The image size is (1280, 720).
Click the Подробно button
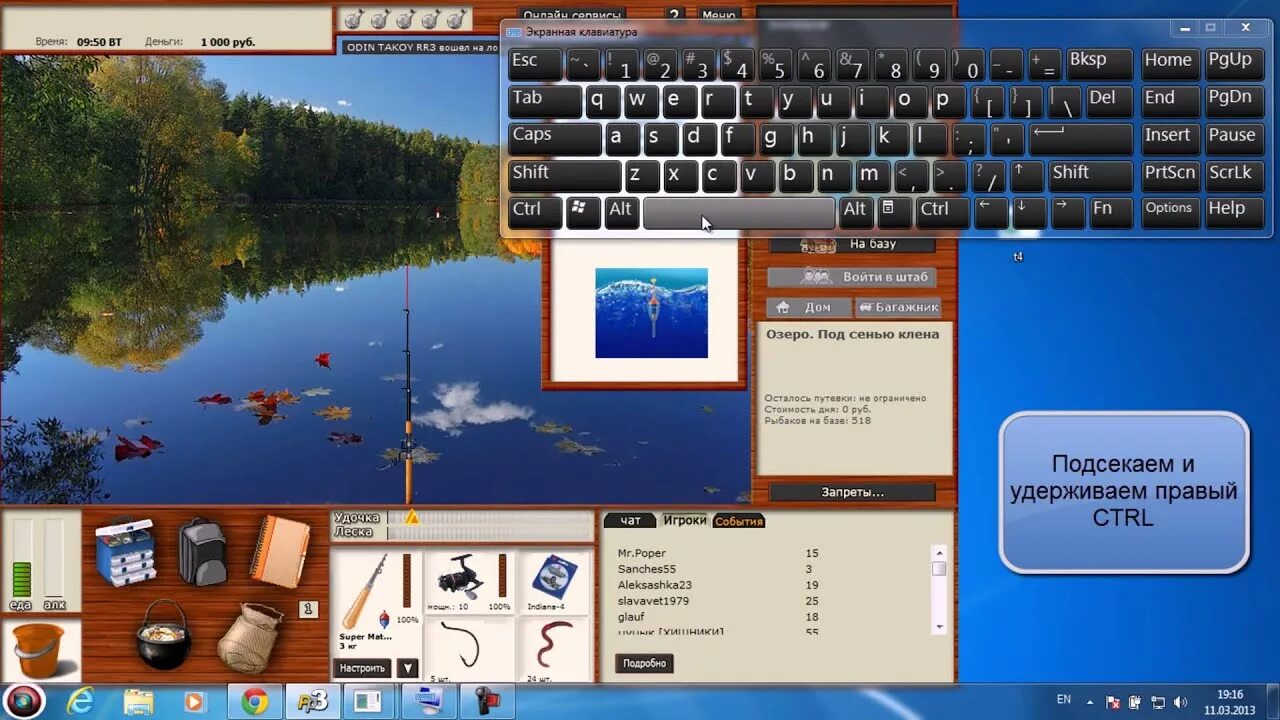pos(644,663)
